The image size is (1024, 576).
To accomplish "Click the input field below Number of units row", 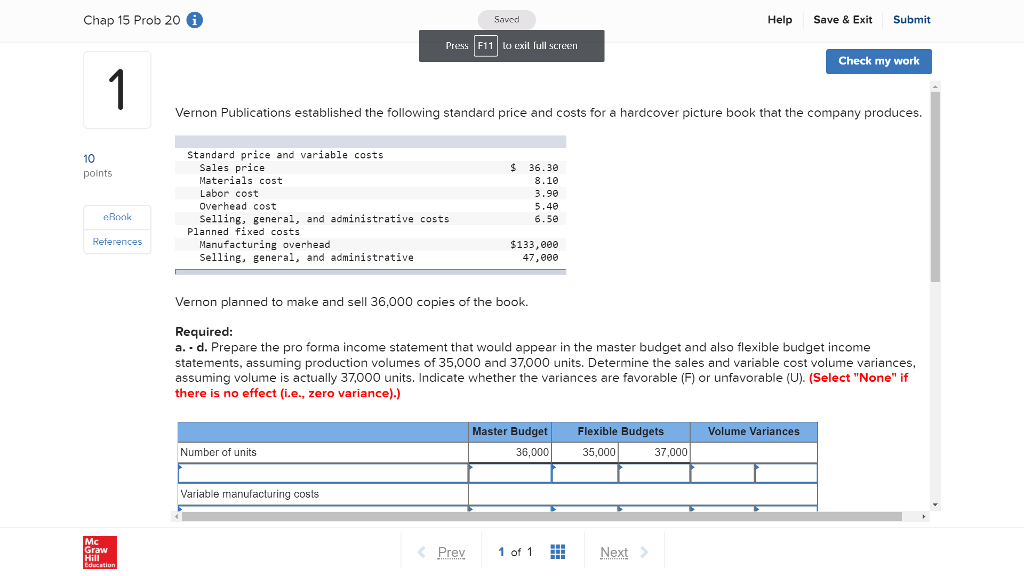I will [320, 472].
